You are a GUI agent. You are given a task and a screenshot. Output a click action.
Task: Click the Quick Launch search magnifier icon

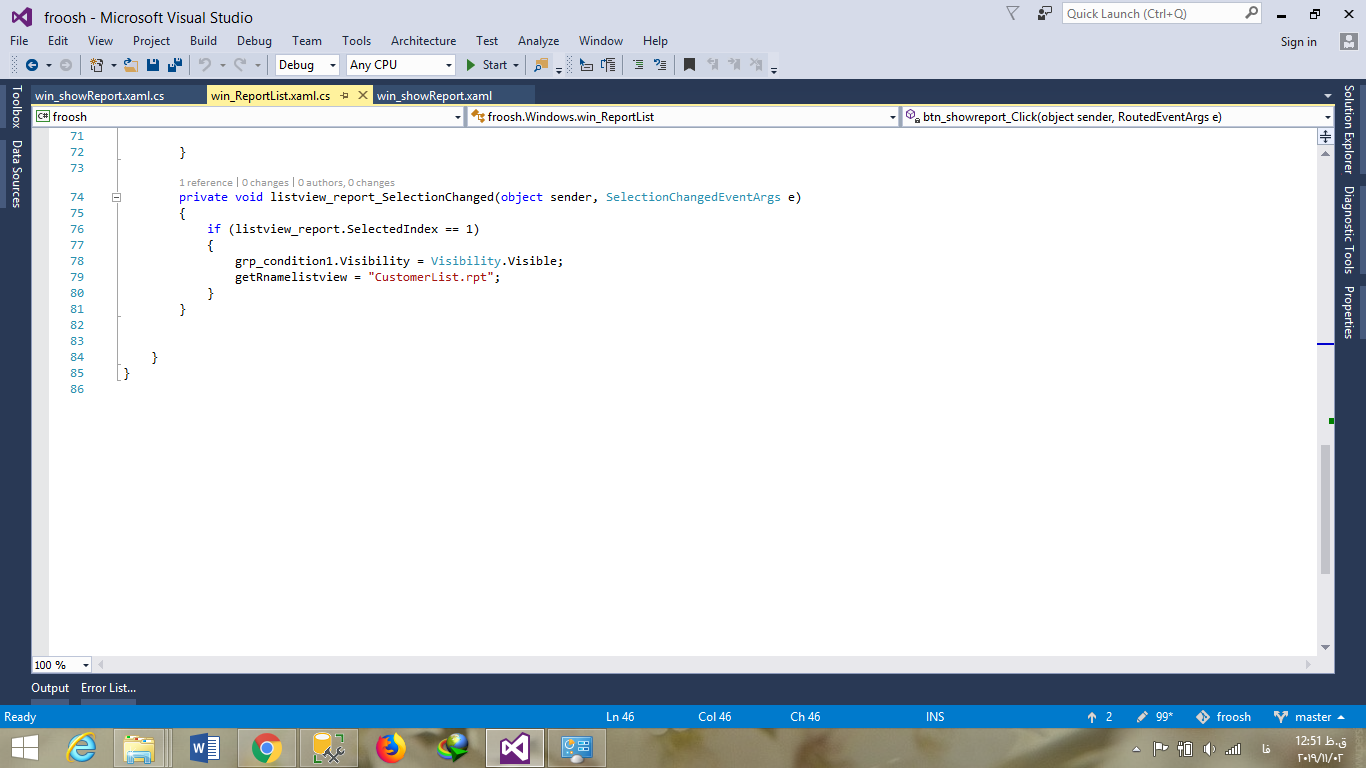pos(1251,13)
